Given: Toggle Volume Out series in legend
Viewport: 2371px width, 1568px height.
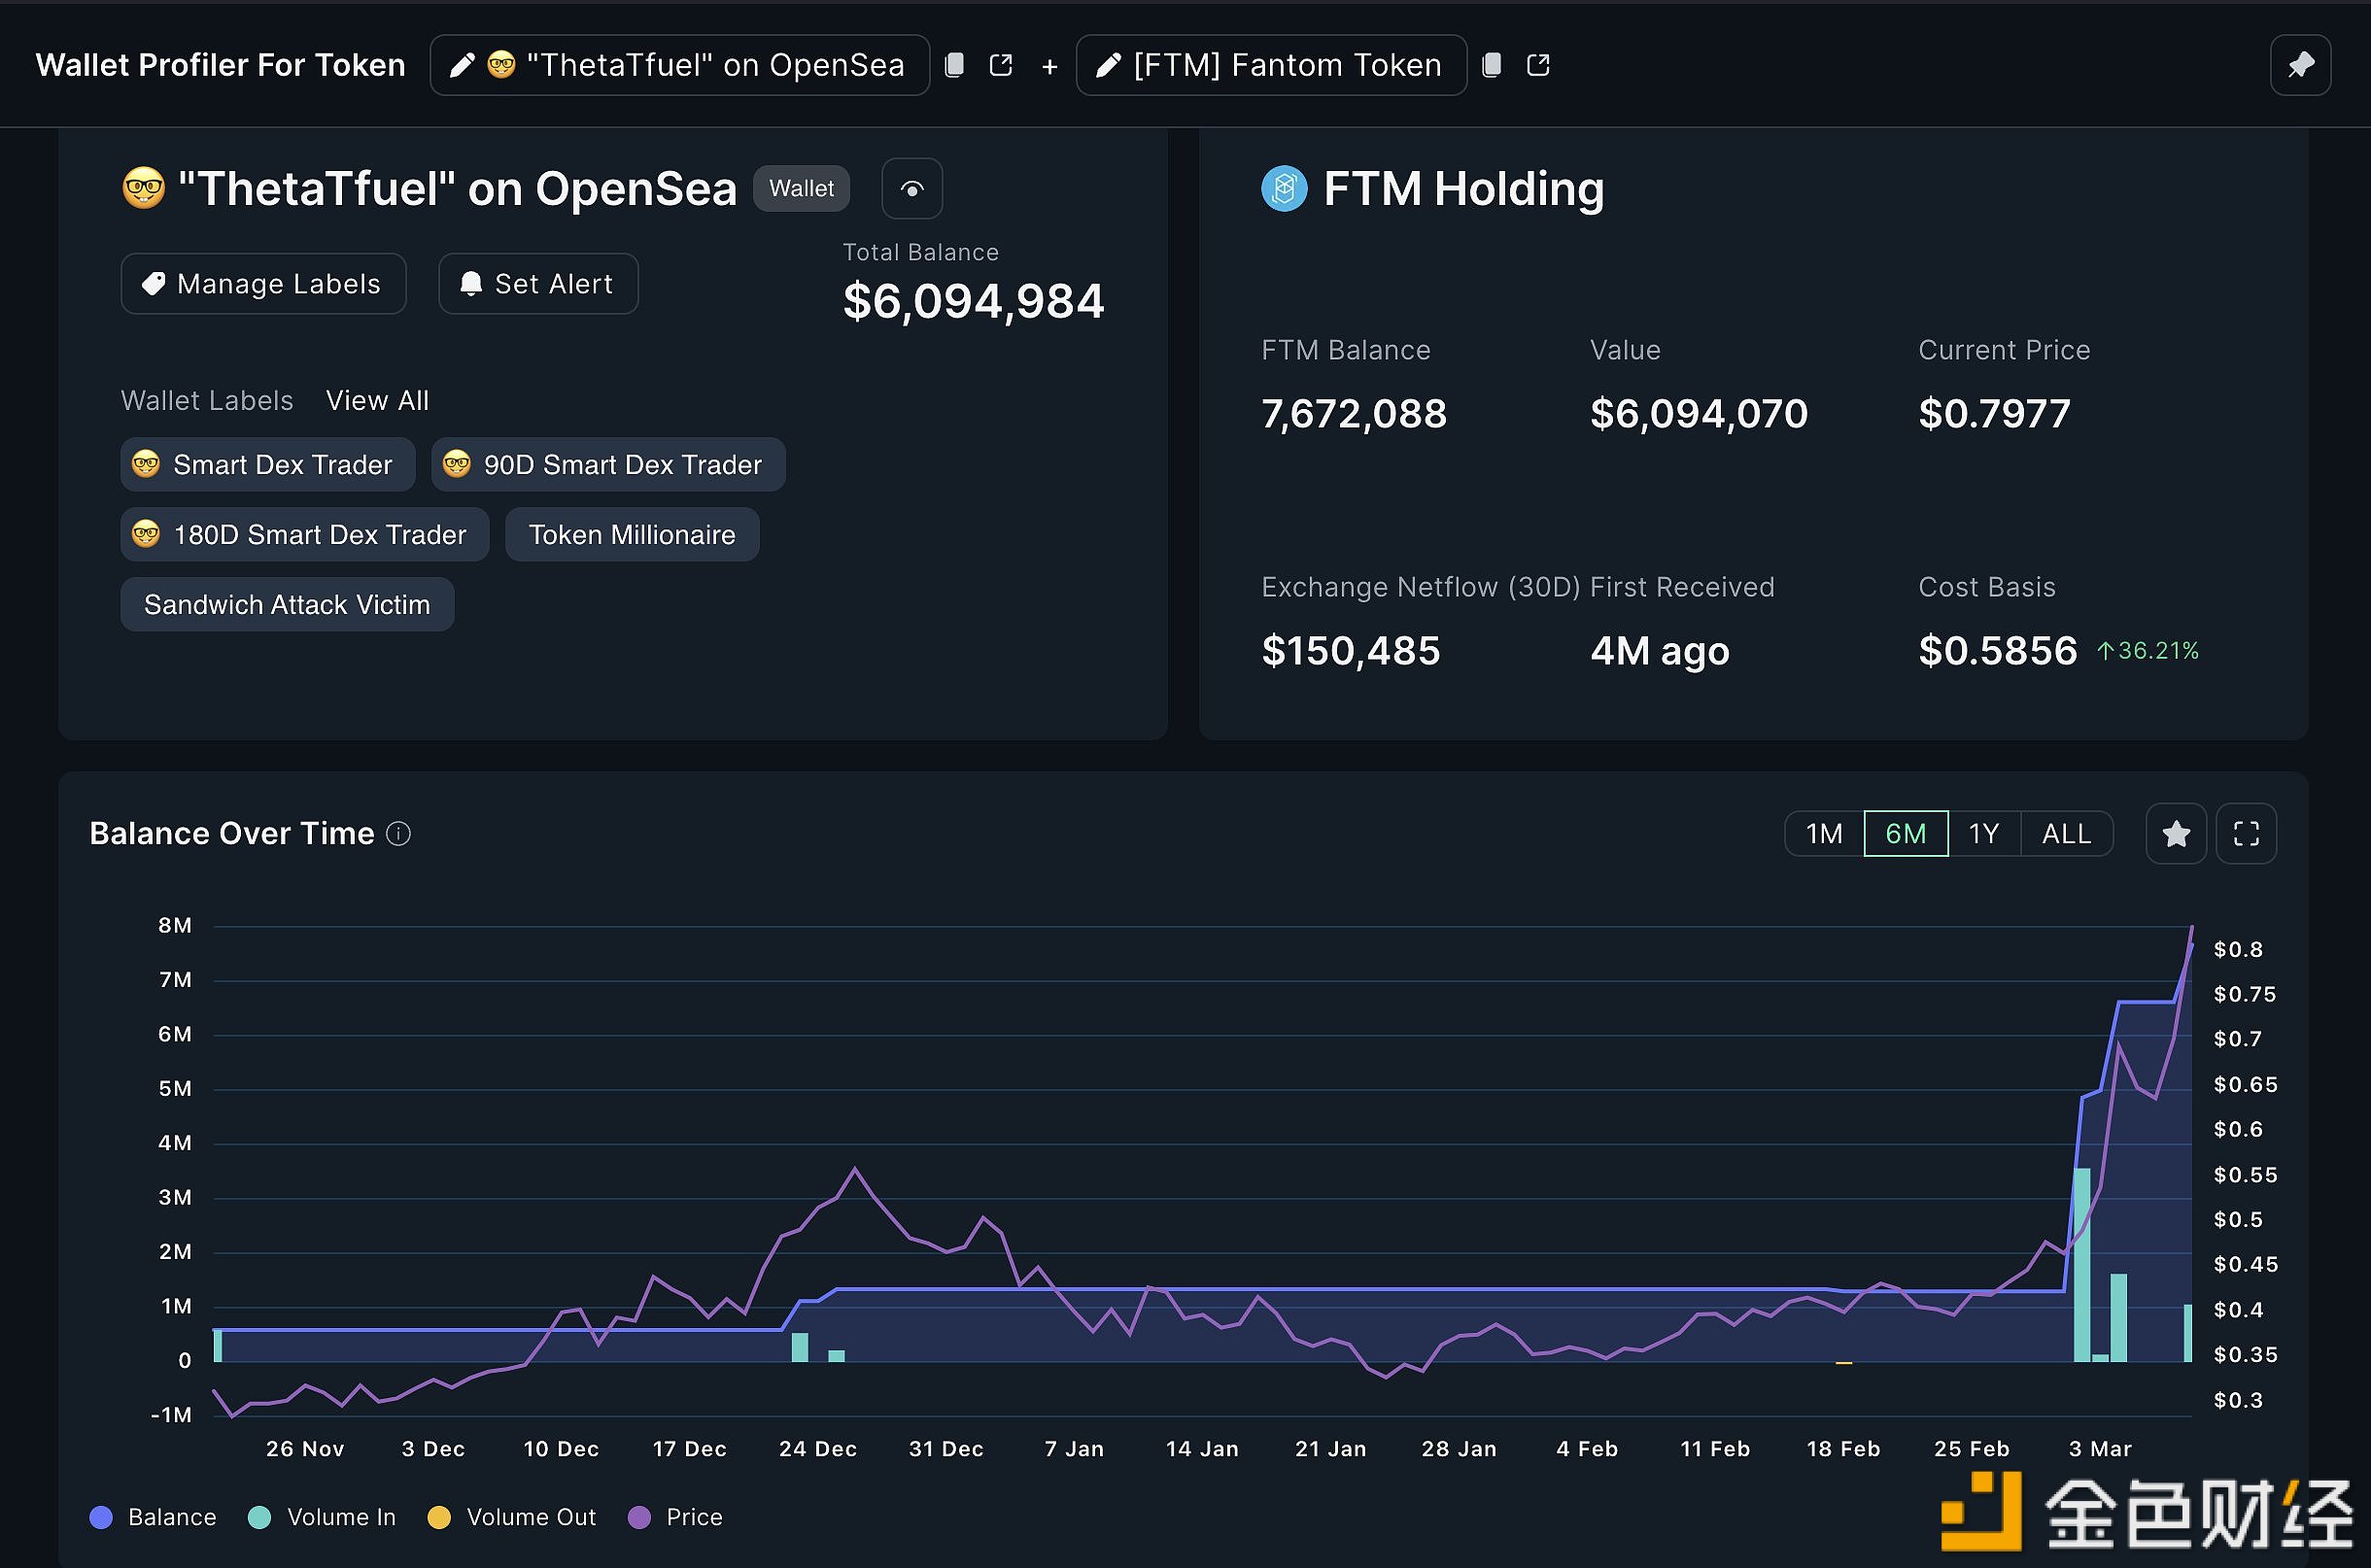Looking at the screenshot, I should pos(511,1517).
